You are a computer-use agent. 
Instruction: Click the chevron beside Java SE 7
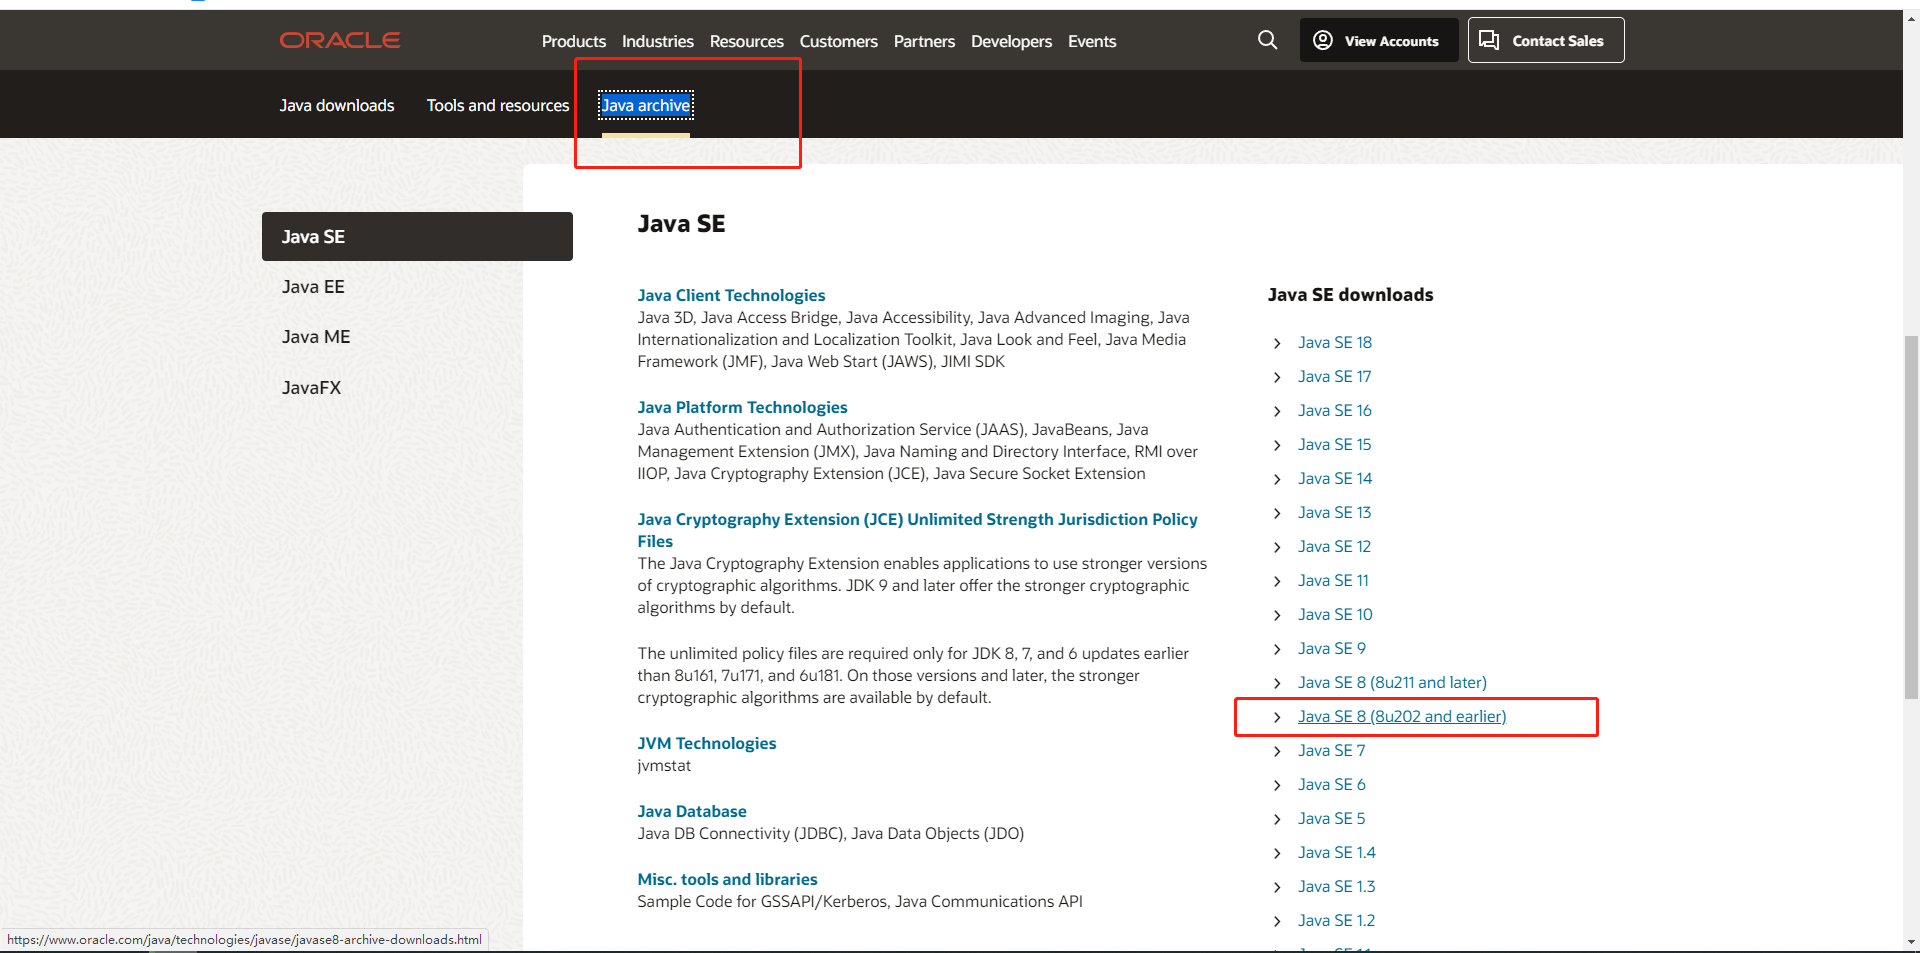1277,751
